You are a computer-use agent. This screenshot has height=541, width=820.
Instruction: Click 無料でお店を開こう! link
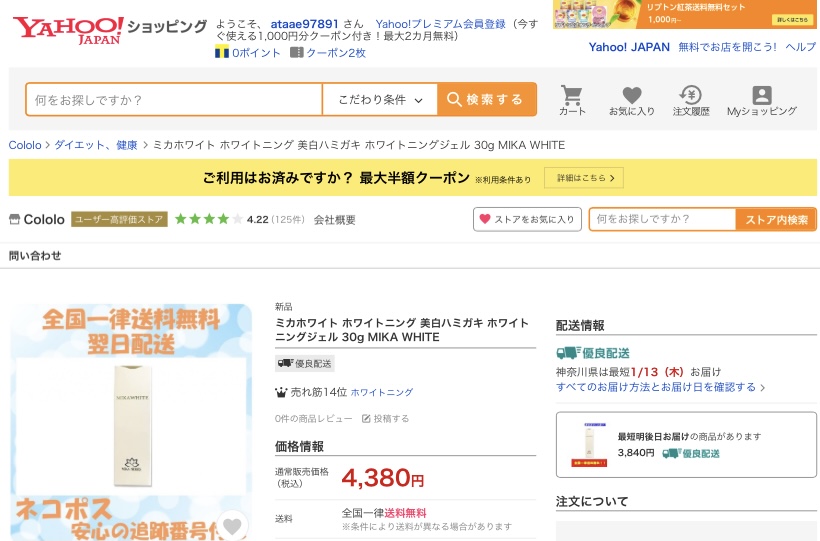727,47
